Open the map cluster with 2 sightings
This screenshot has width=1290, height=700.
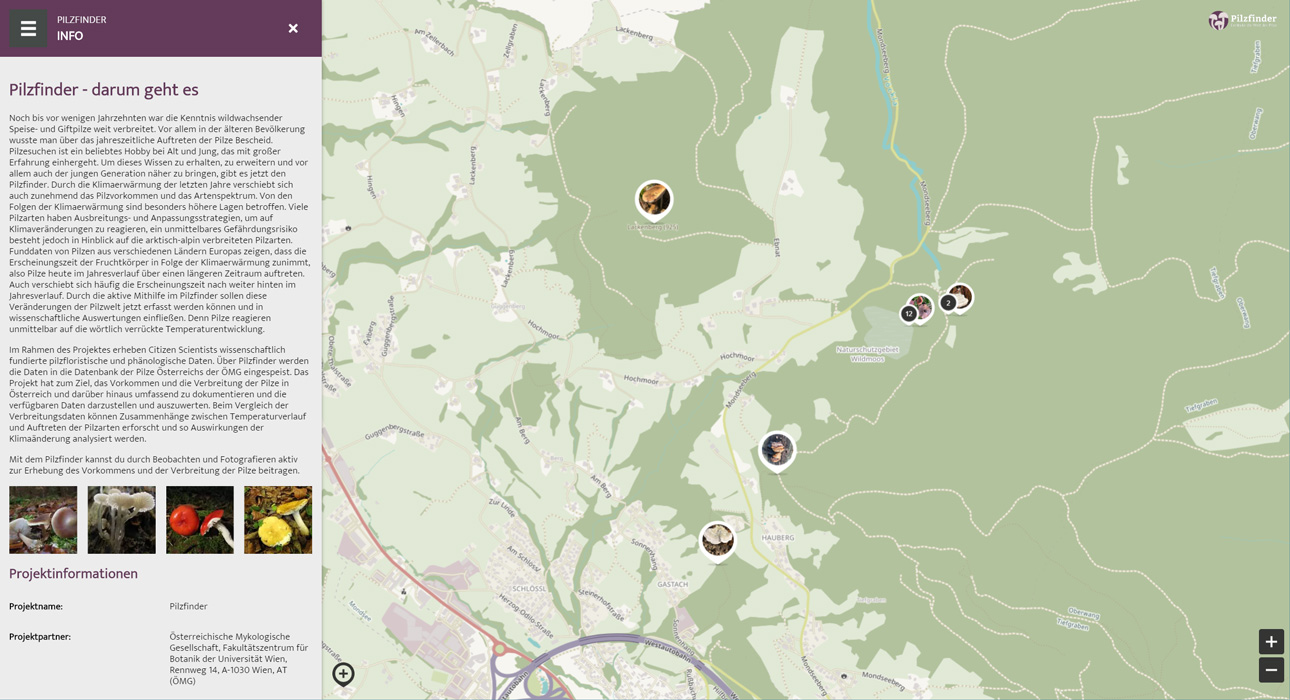click(948, 303)
